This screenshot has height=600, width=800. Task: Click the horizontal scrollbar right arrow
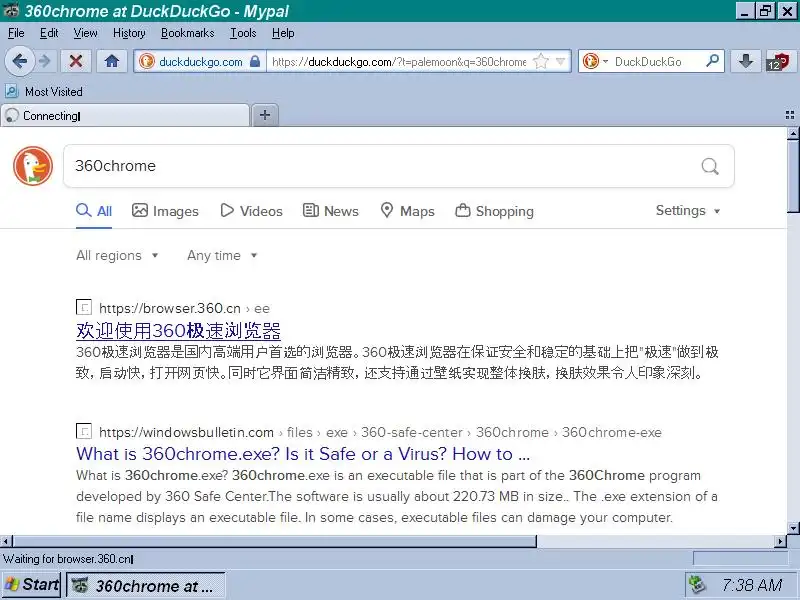coord(781,541)
